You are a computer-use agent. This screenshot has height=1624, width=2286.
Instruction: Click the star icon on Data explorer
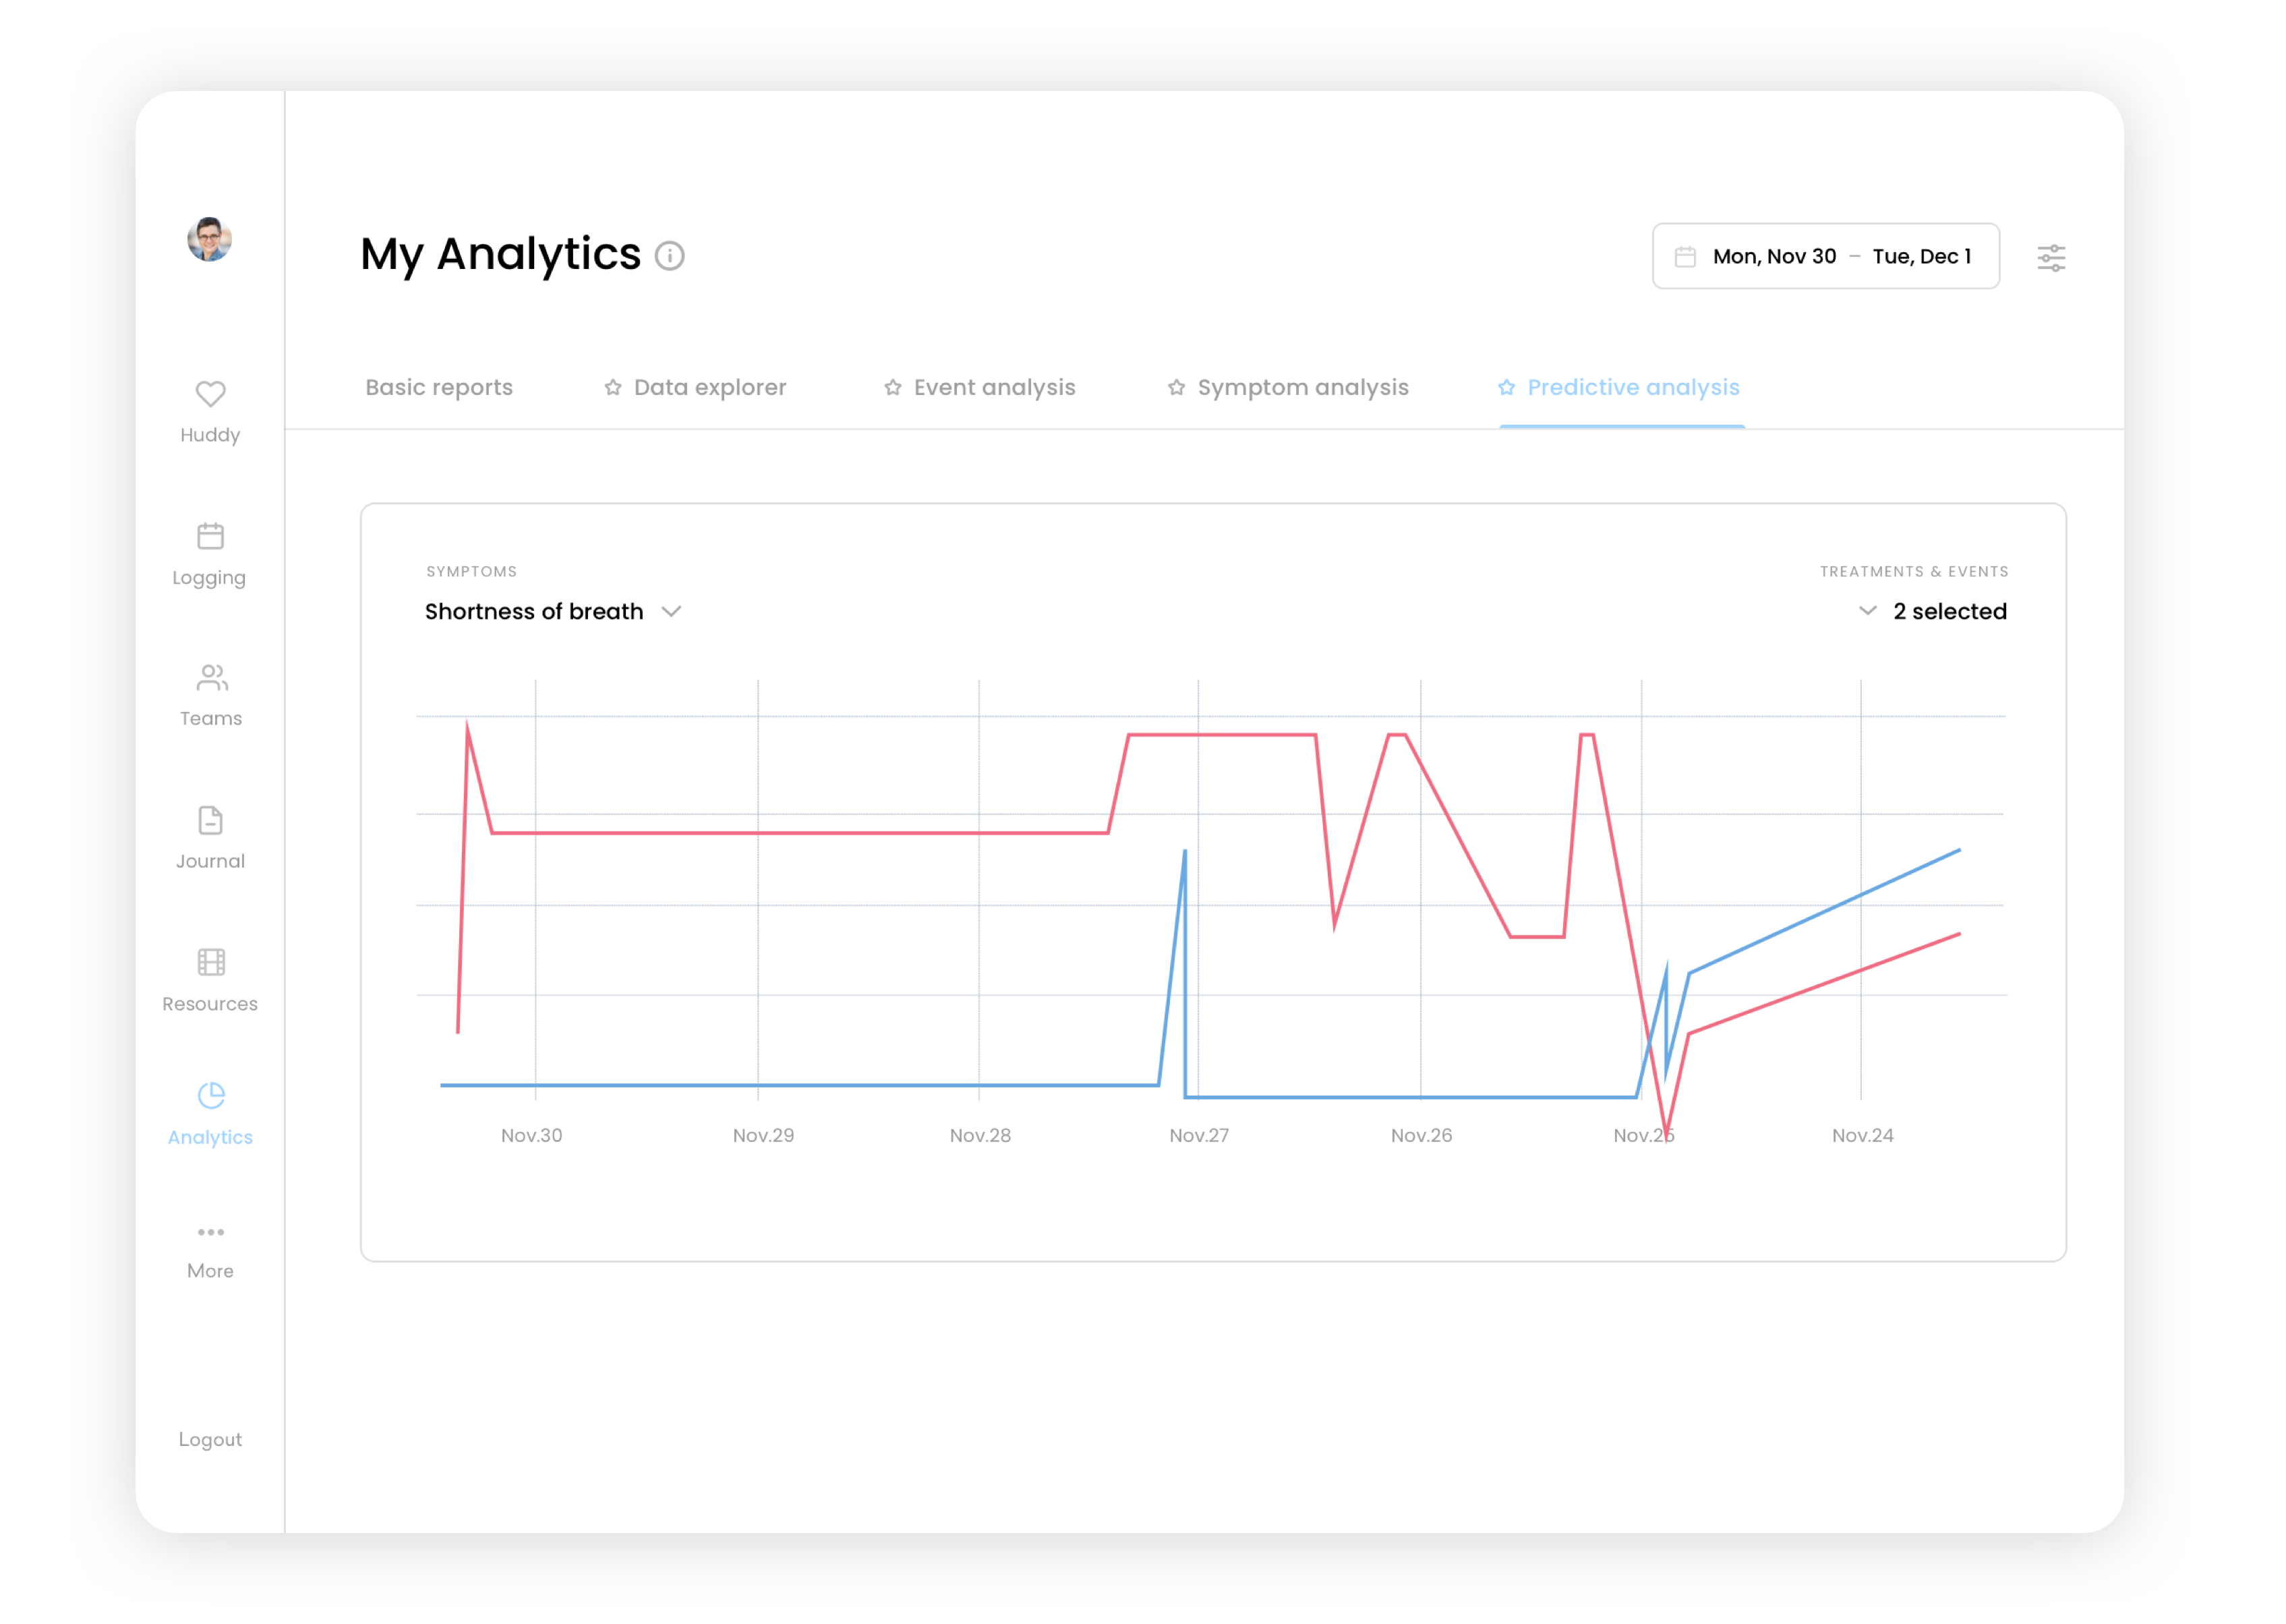[613, 388]
